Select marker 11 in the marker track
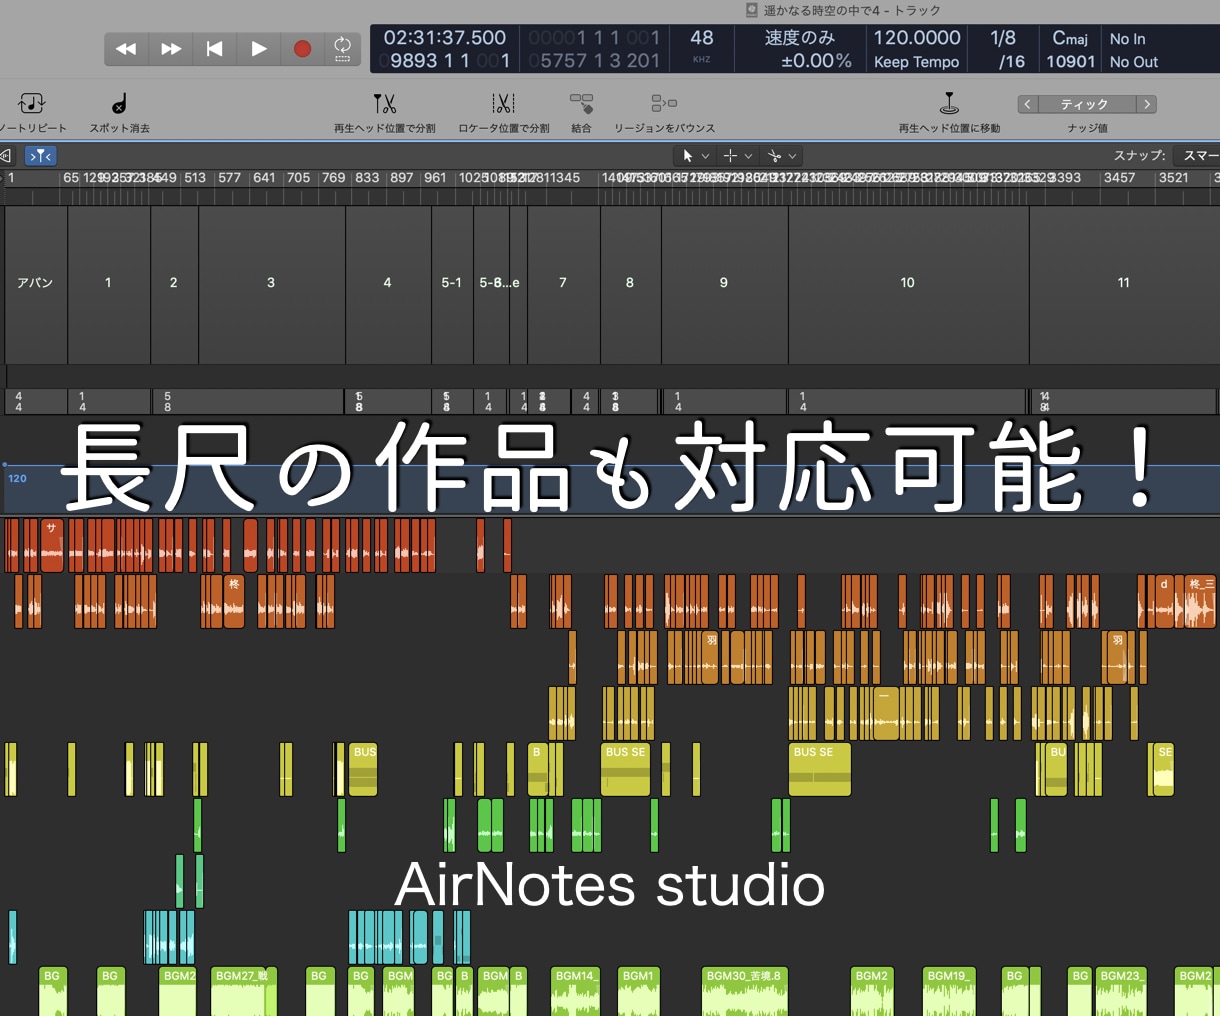 click(x=1124, y=283)
